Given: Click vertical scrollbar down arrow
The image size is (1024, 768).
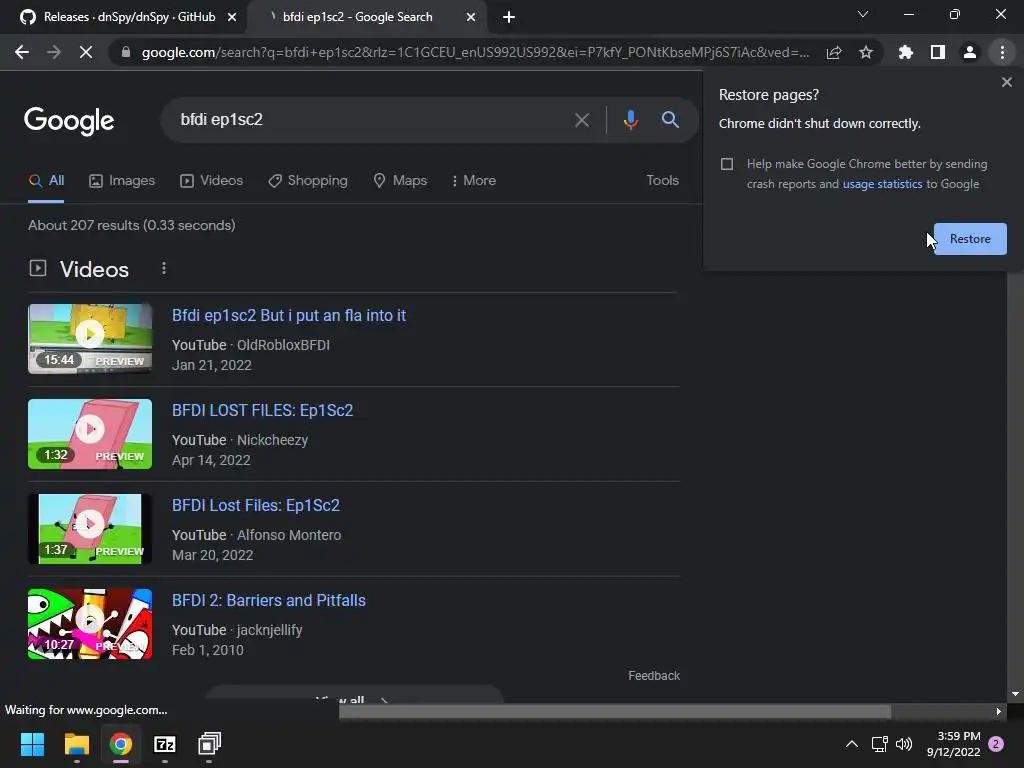Looking at the screenshot, I should [x=1015, y=694].
